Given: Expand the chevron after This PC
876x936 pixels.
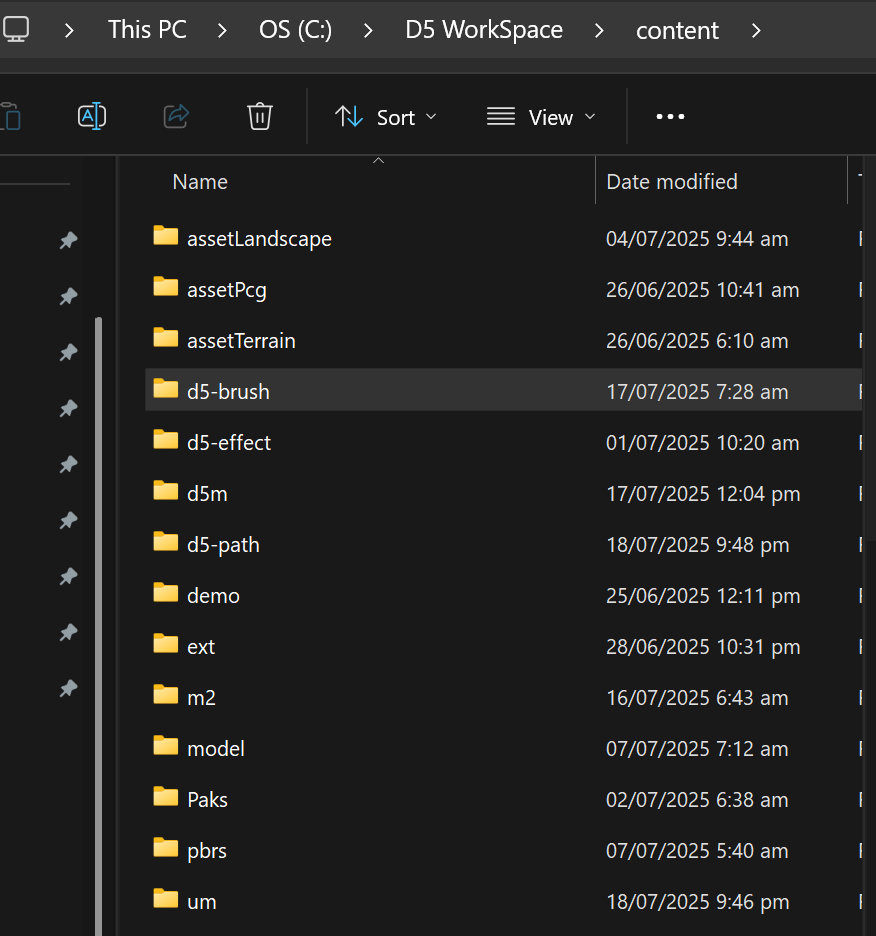Looking at the screenshot, I should pyautogui.click(x=222, y=30).
